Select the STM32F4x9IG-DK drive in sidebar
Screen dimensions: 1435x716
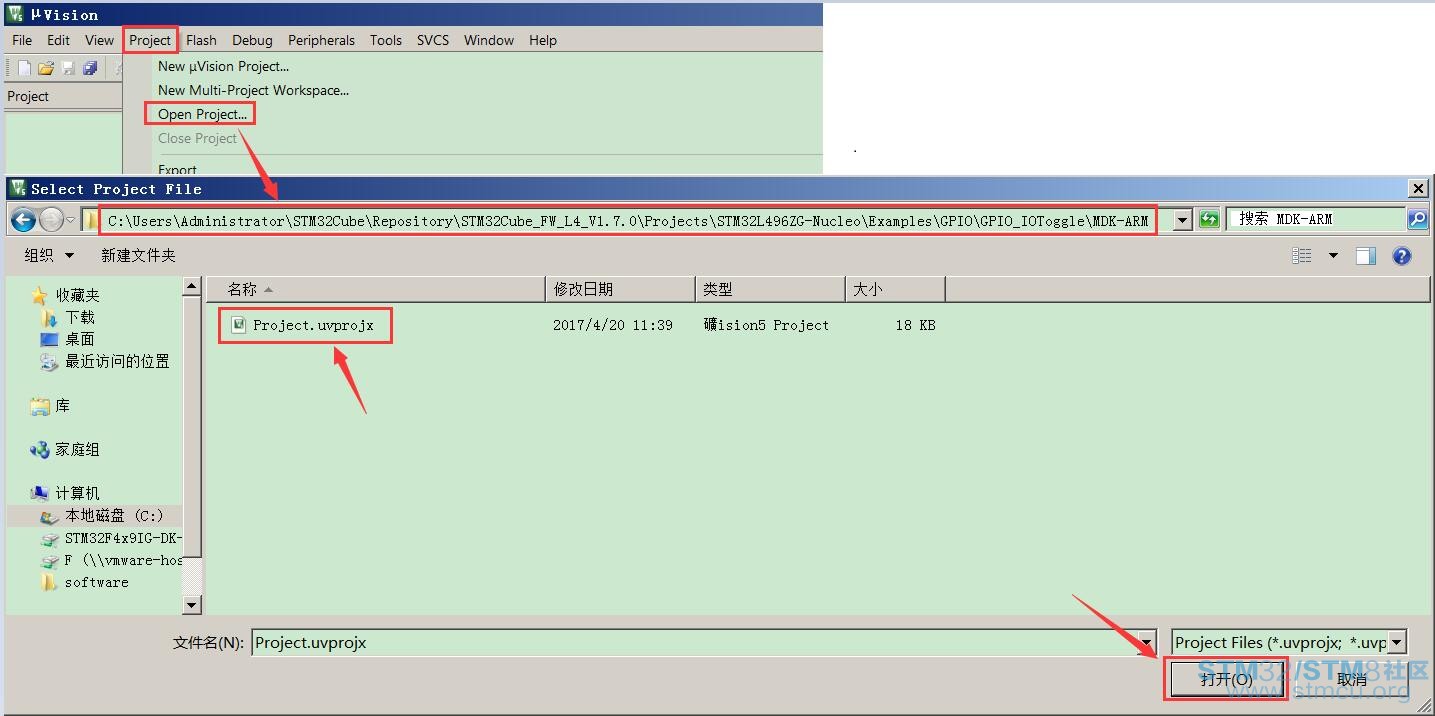pos(111,538)
